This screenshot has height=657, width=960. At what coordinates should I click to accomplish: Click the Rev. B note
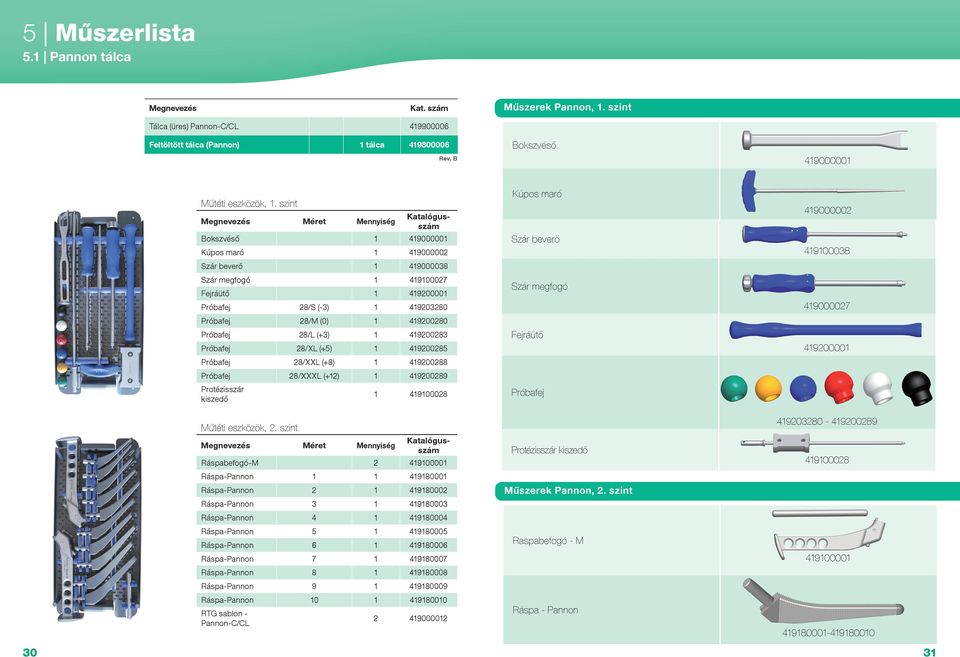tap(448, 159)
